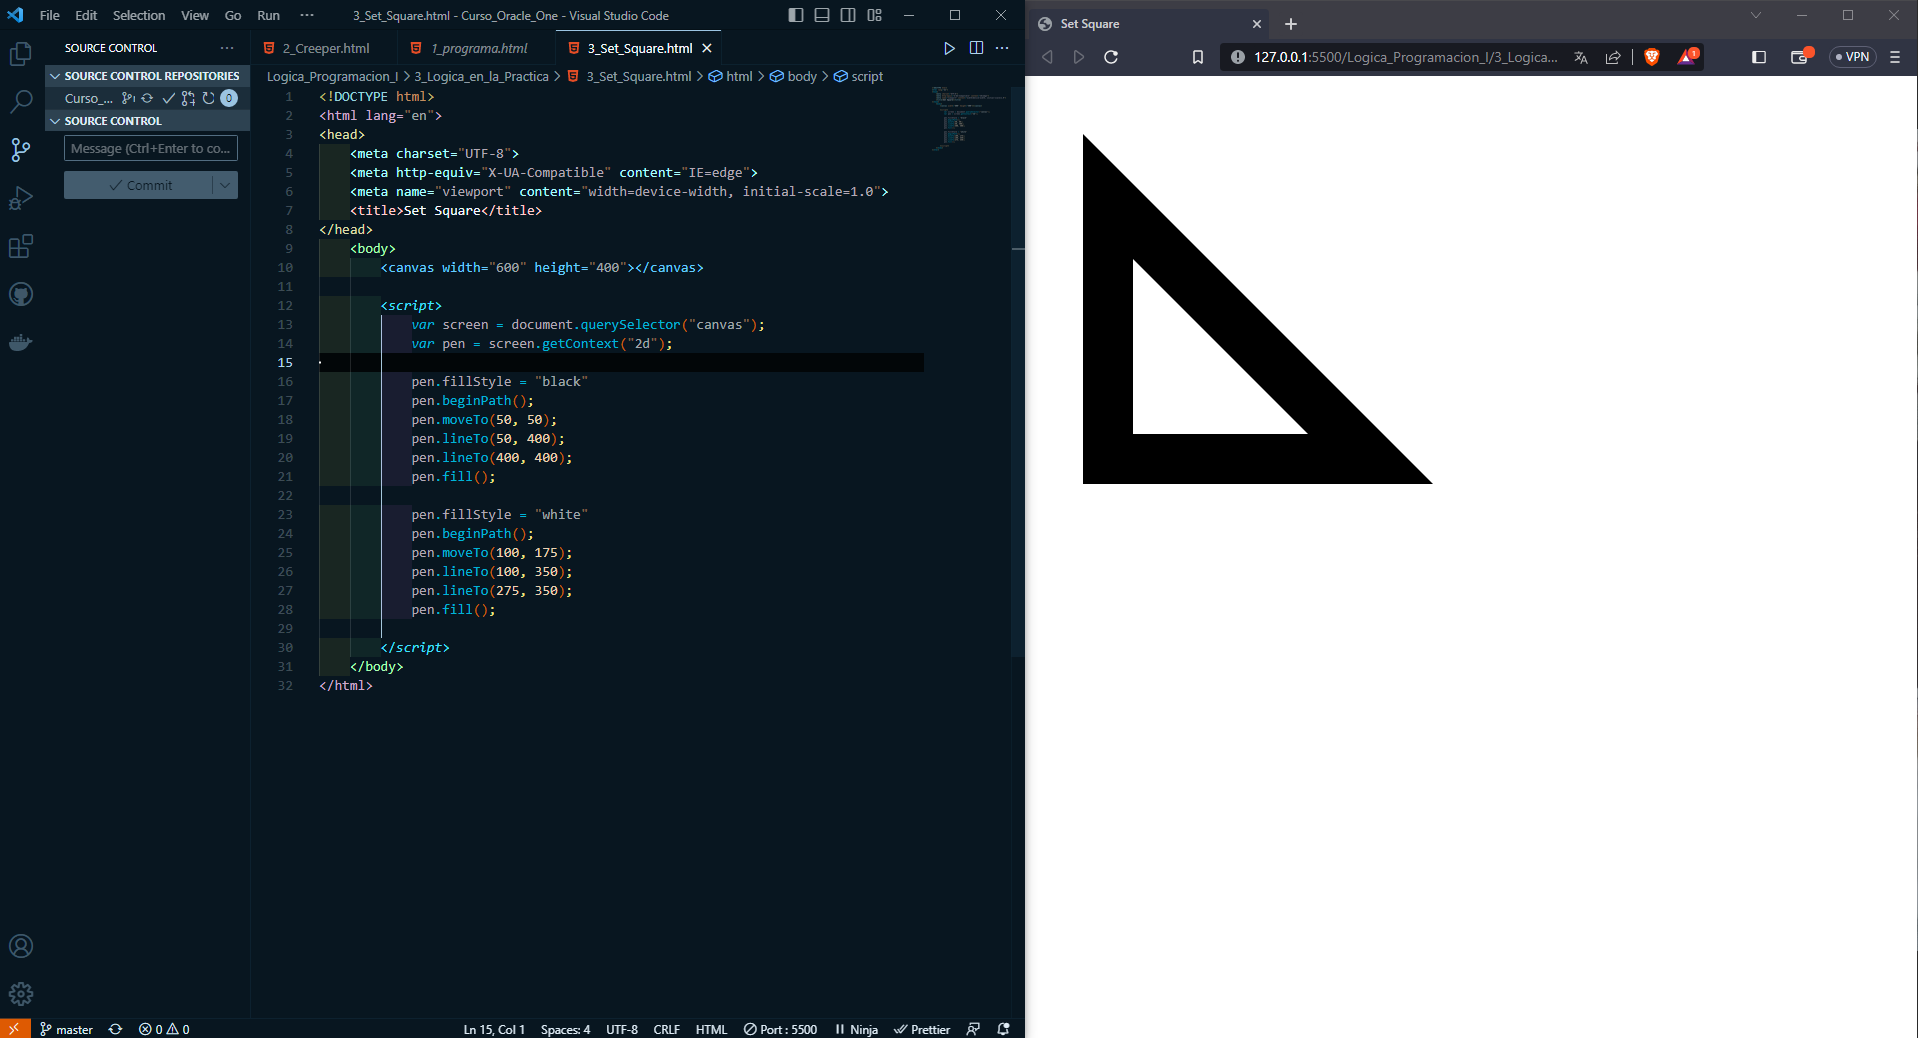Open Brave wallet icon
Viewport: 1918px width, 1038px height.
tap(1801, 57)
